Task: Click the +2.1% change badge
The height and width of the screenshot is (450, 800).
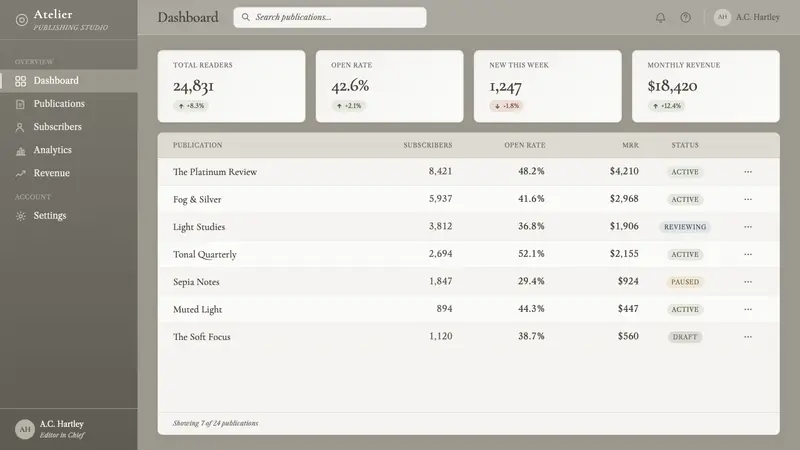Action: point(348,106)
